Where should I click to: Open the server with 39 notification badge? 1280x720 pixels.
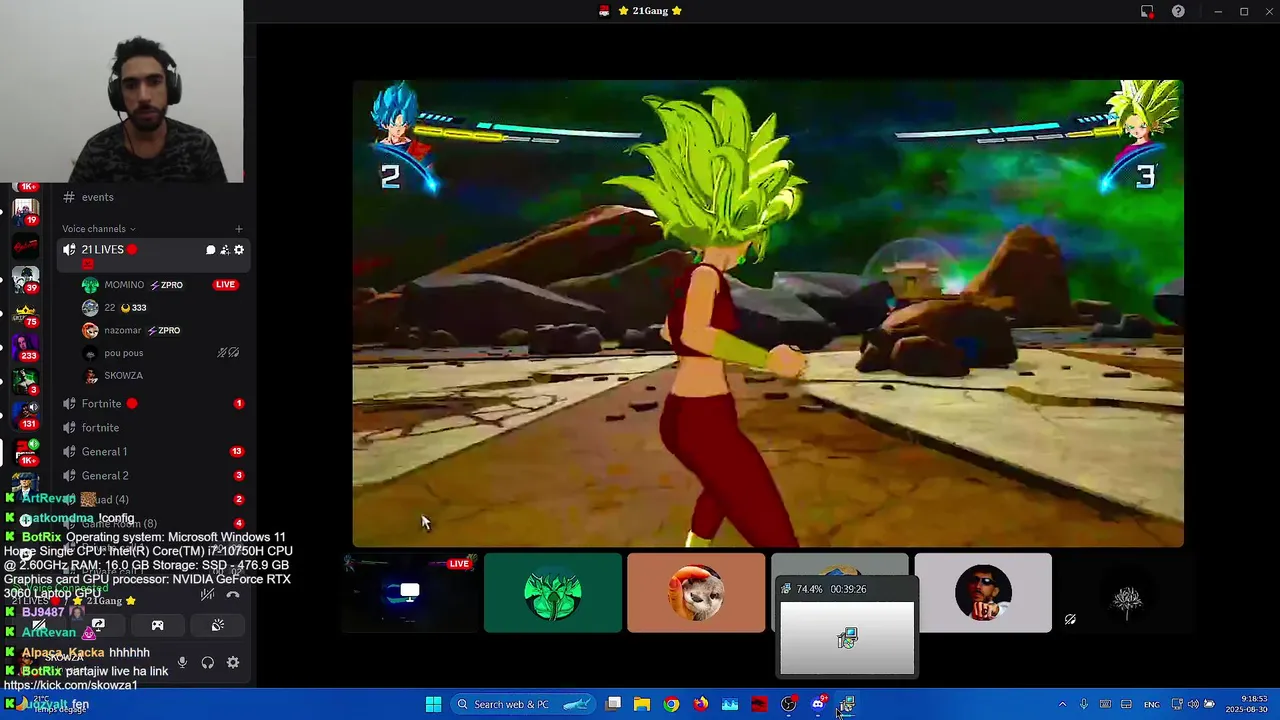(x=25, y=279)
